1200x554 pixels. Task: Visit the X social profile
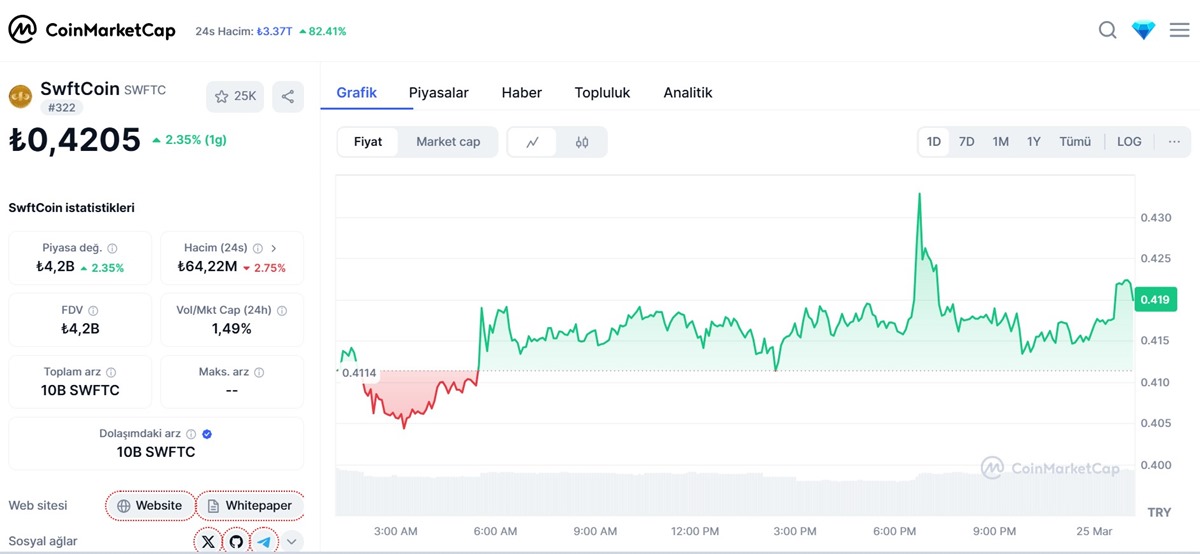pos(207,541)
